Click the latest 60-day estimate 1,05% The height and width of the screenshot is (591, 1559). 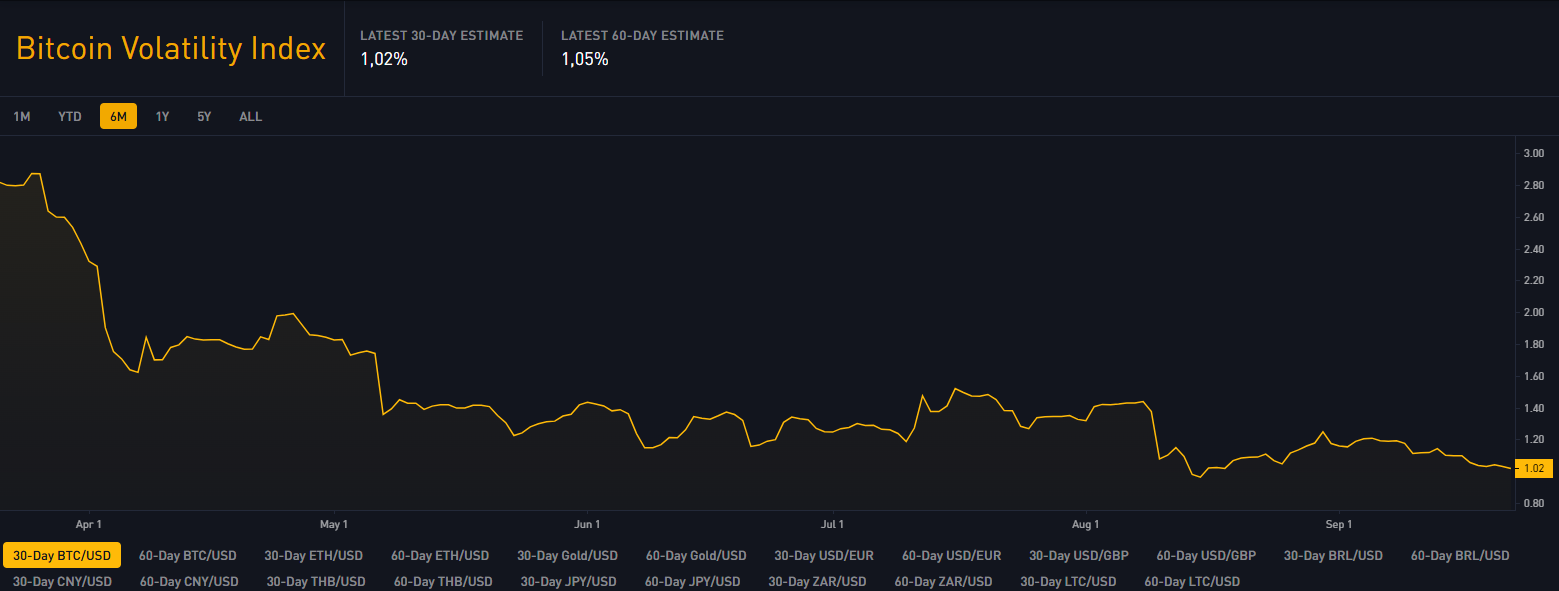[x=585, y=59]
